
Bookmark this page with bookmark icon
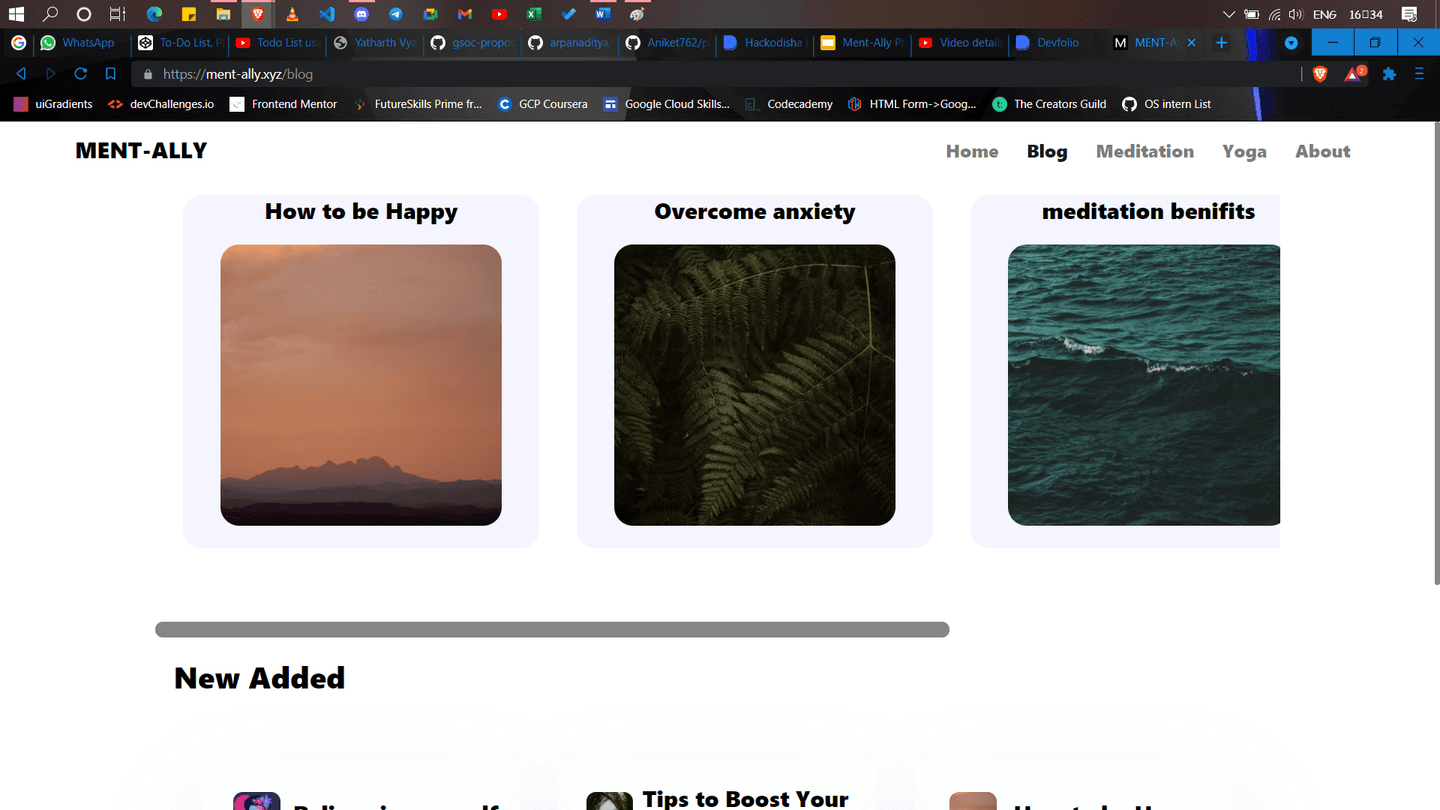111,73
